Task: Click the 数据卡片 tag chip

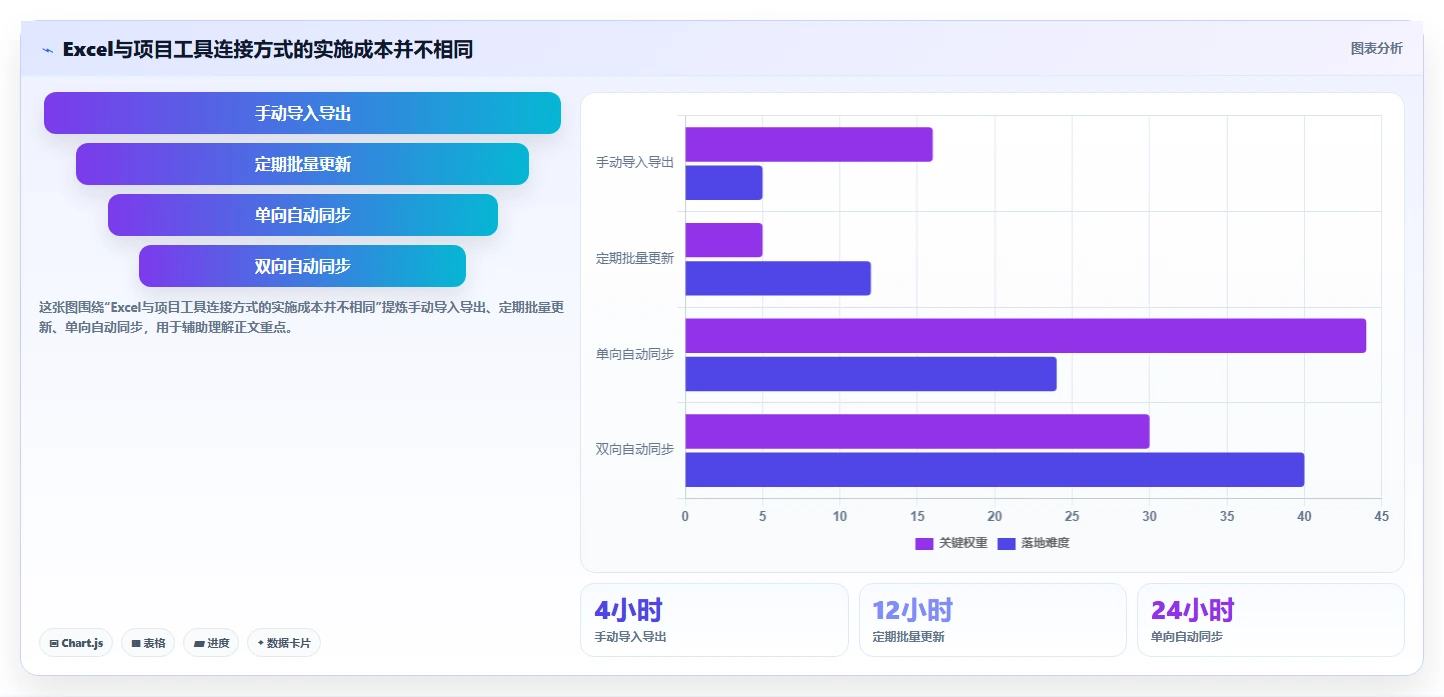Action: click(x=283, y=643)
